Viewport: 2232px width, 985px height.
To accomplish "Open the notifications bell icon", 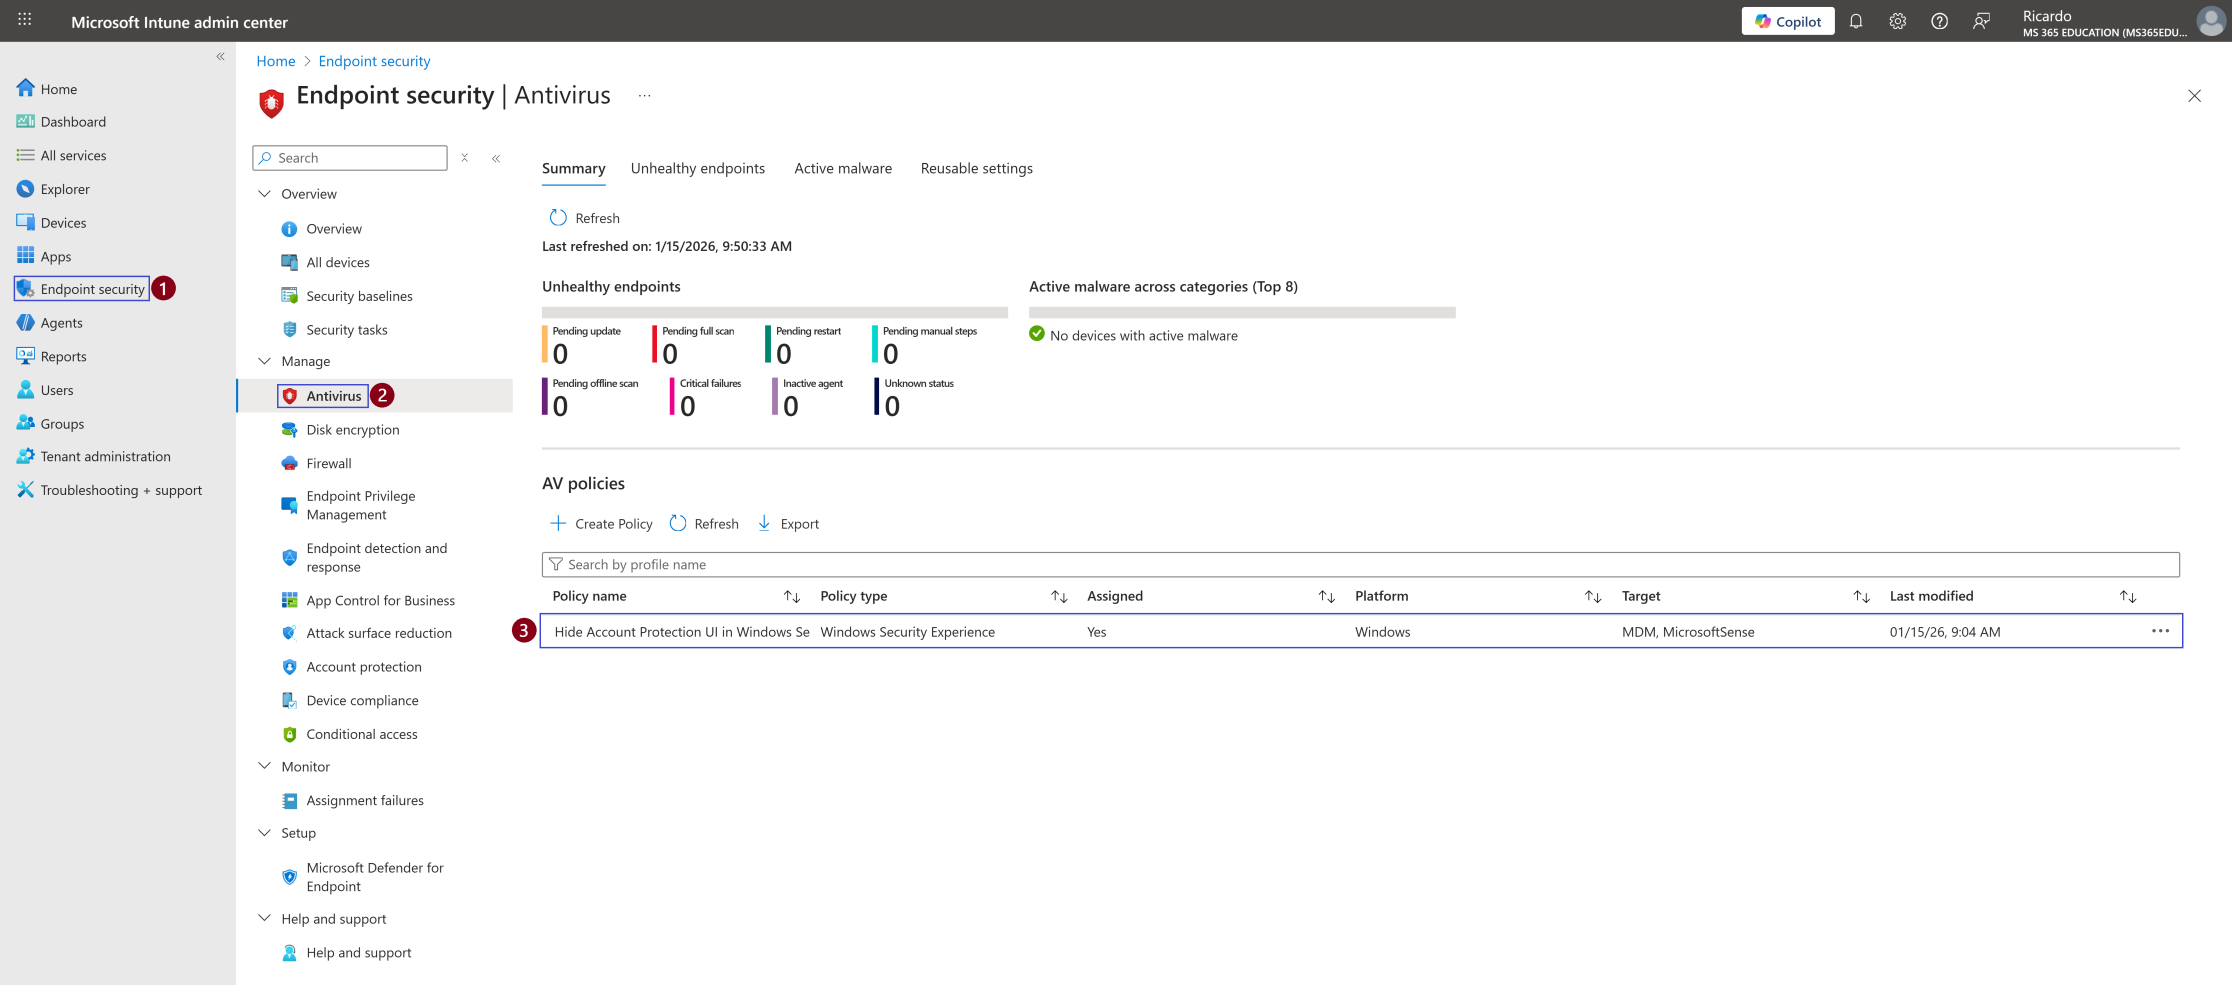I will point(1856,21).
